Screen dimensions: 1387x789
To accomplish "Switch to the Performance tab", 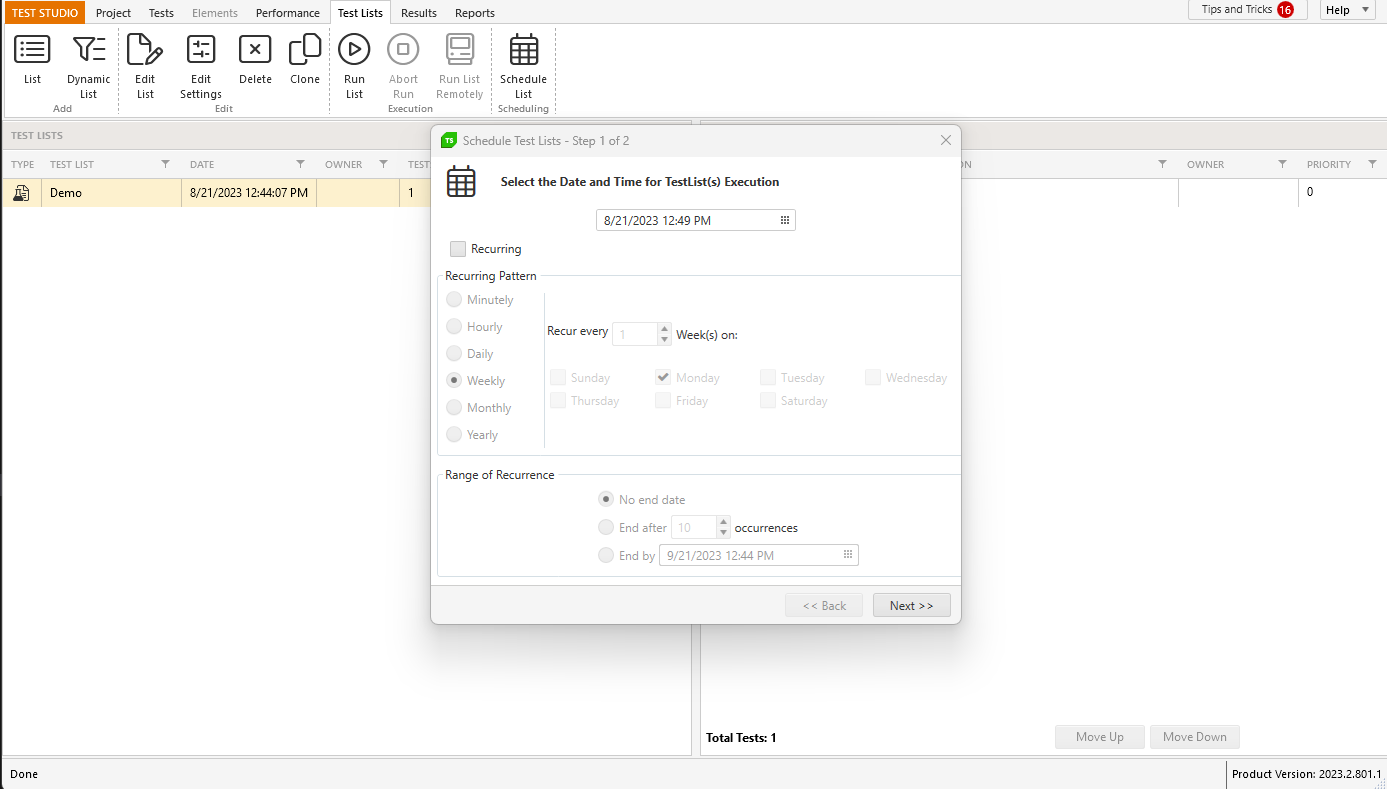I will (x=288, y=13).
